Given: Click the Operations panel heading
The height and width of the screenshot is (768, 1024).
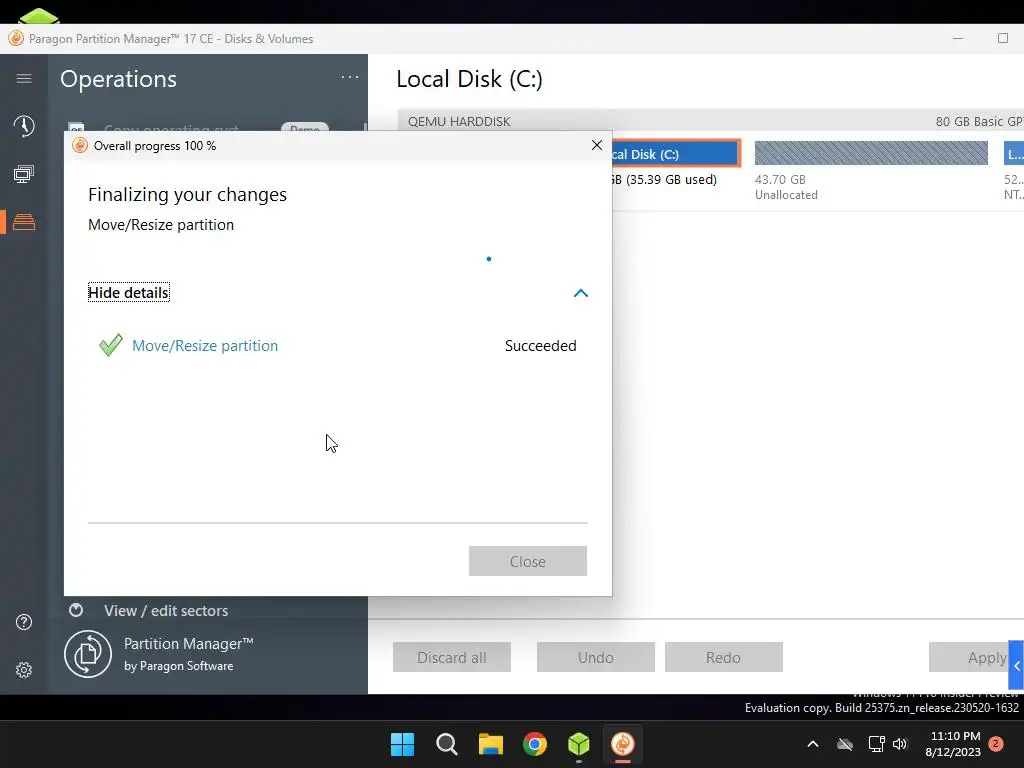Looking at the screenshot, I should coord(118,79).
